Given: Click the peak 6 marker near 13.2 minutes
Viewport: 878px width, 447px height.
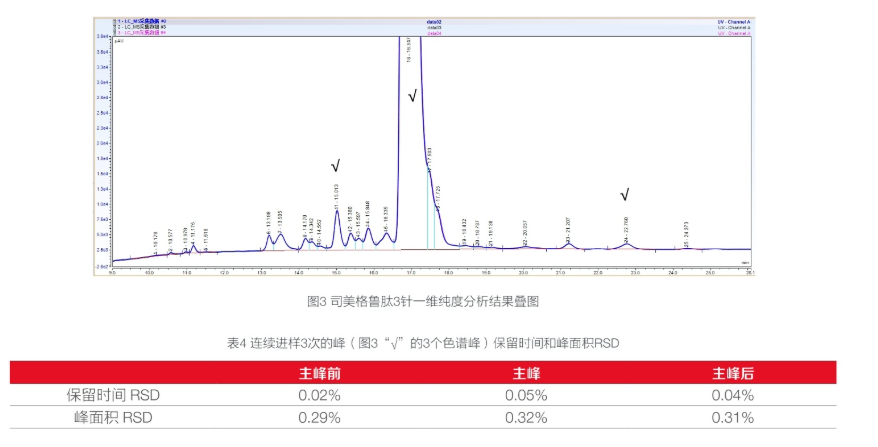Looking at the screenshot, I should click(x=269, y=222).
